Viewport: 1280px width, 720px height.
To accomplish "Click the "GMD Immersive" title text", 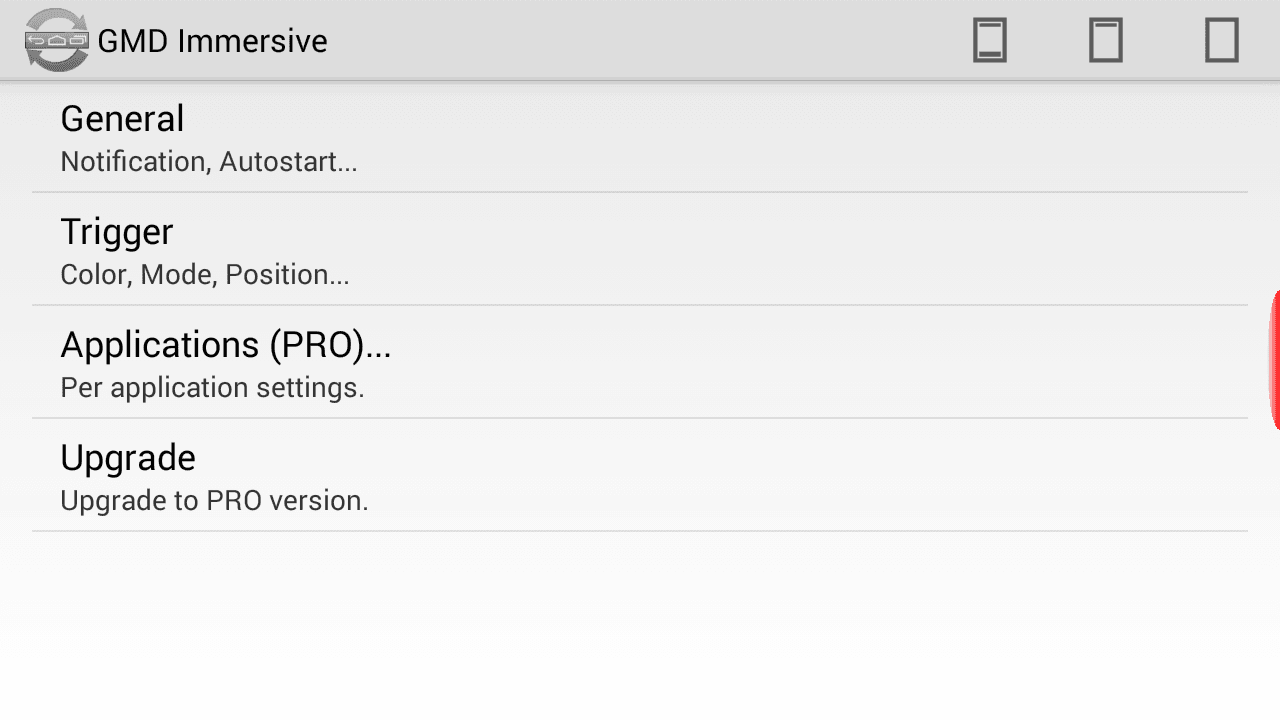I will click(212, 41).
